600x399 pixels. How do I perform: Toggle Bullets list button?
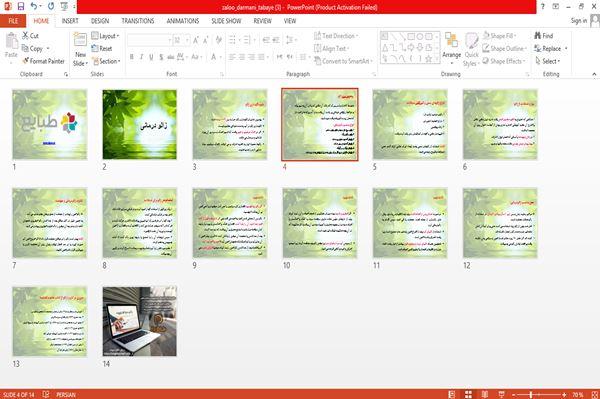pyautogui.click(x=232, y=40)
